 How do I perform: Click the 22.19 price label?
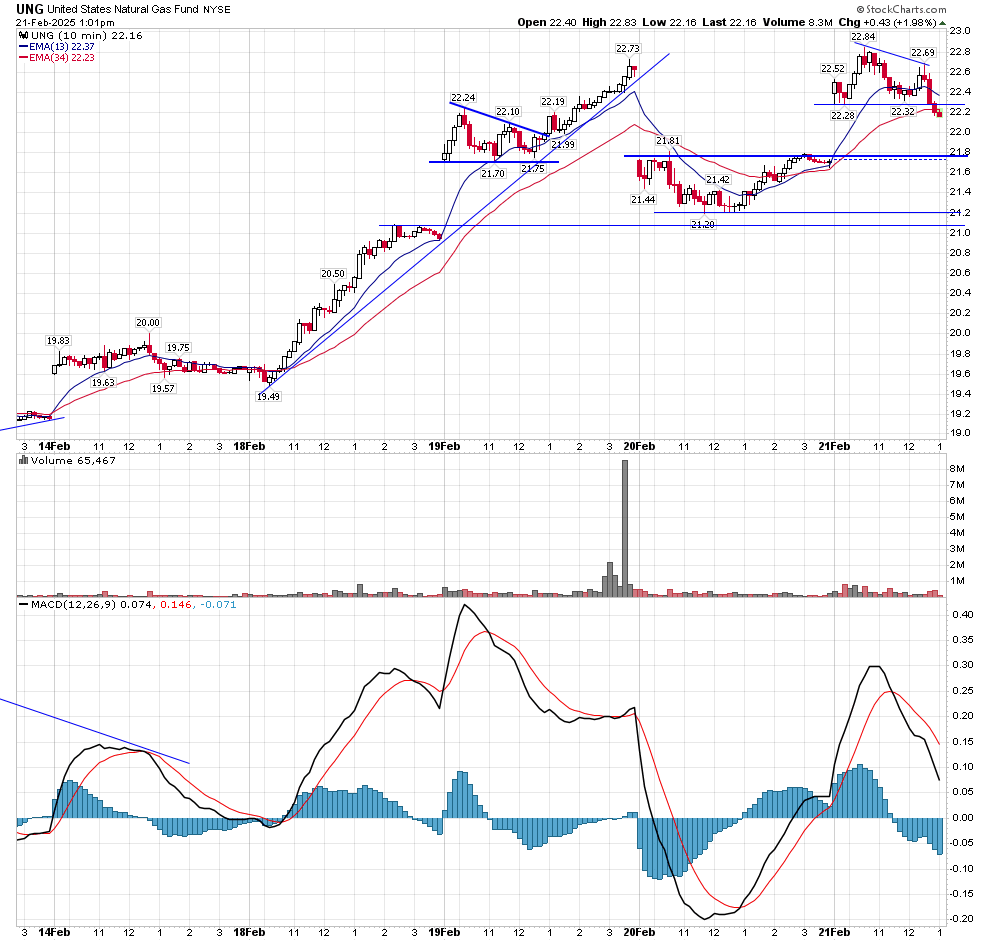tap(553, 101)
